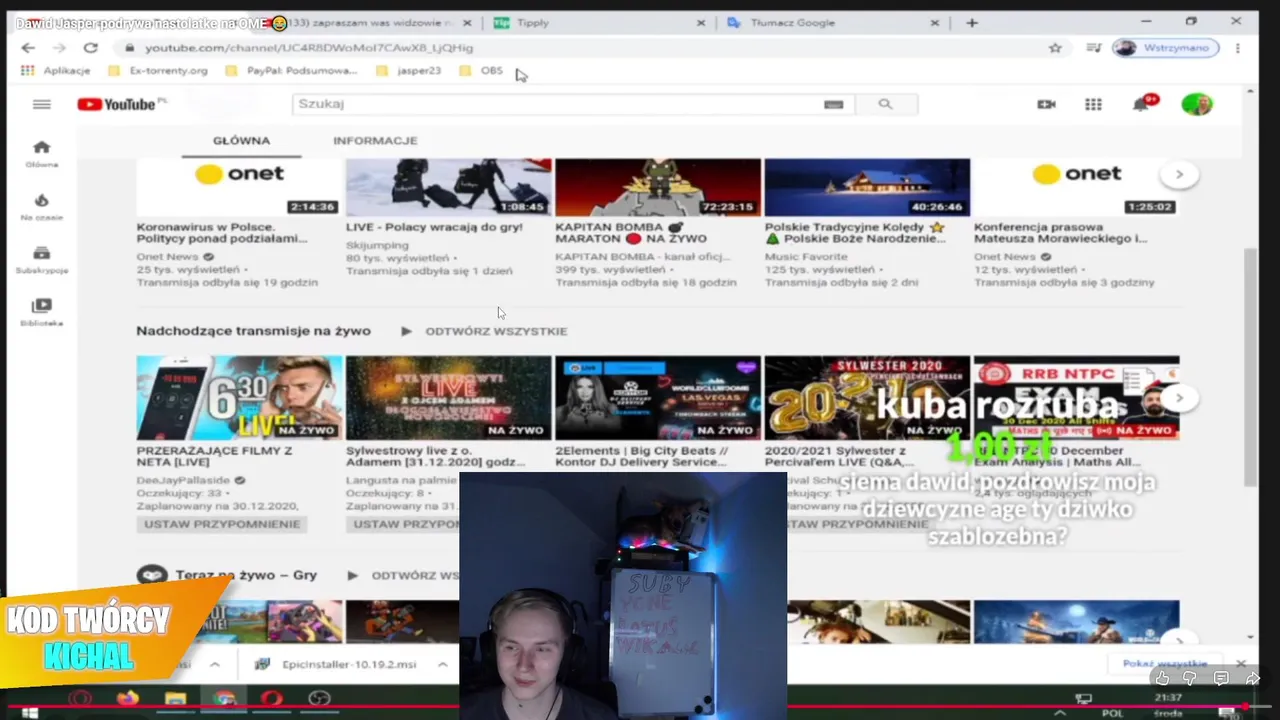Open the YouTube apps grid icon
The height and width of the screenshot is (720, 1280).
[1093, 104]
